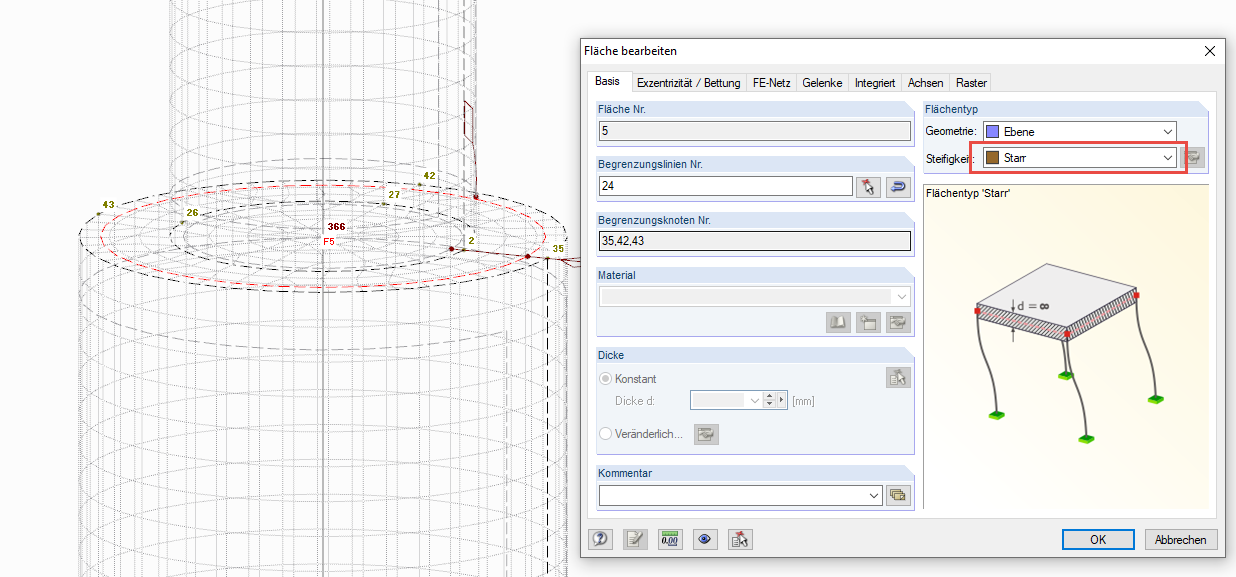Click the edit notes pencil icon
1236x577 pixels.
(x=635, y=539)
